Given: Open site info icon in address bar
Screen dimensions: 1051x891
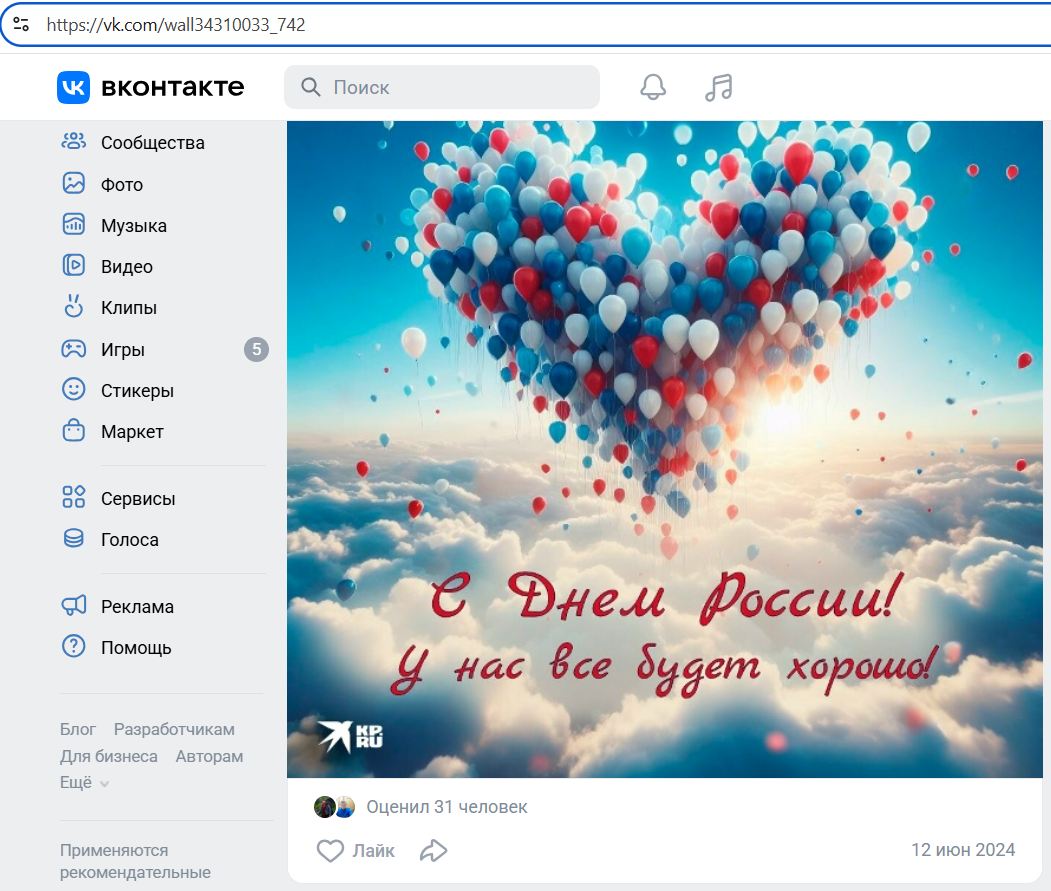Looking at the screenshot, I should [21, 25].
